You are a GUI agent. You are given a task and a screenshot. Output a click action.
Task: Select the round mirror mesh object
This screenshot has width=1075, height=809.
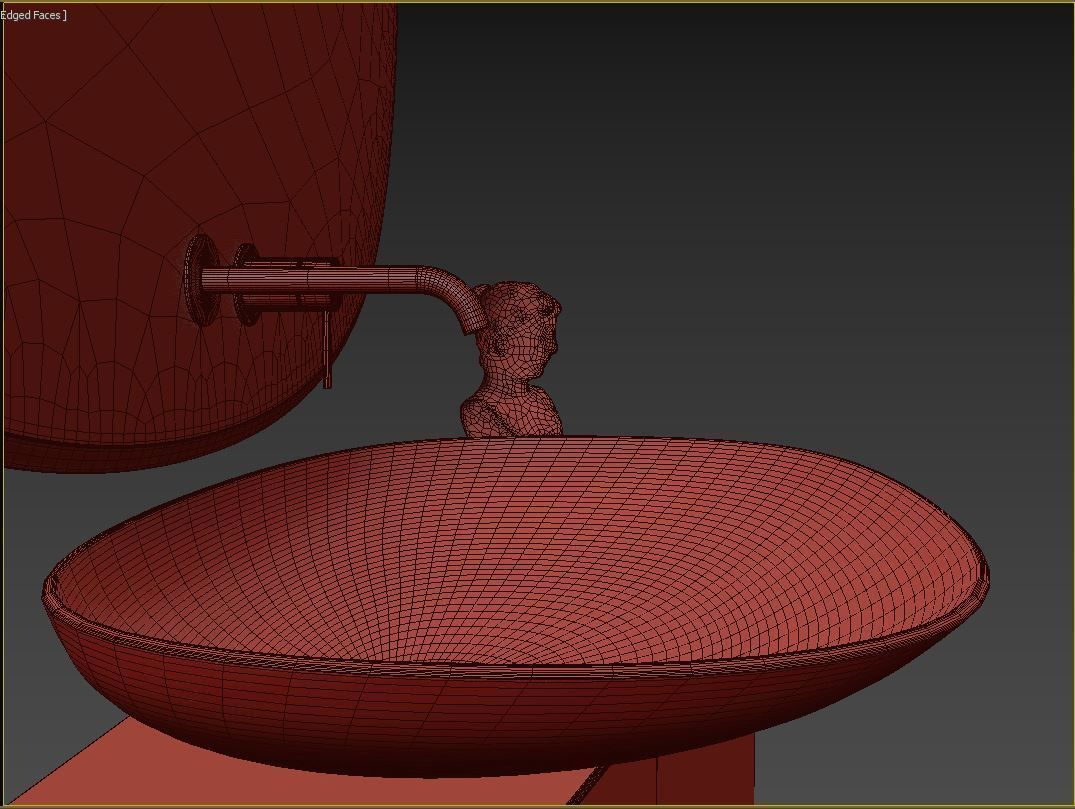click(199, 237)
